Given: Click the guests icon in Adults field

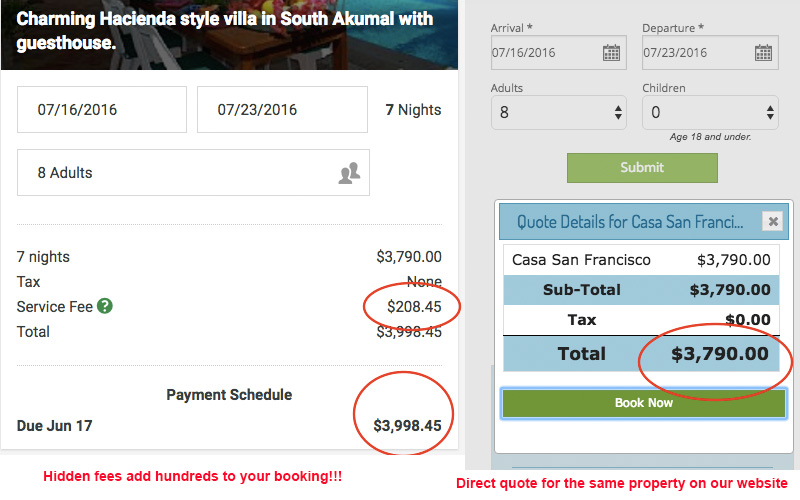Looking at the screenshot, I should point(348,173).
